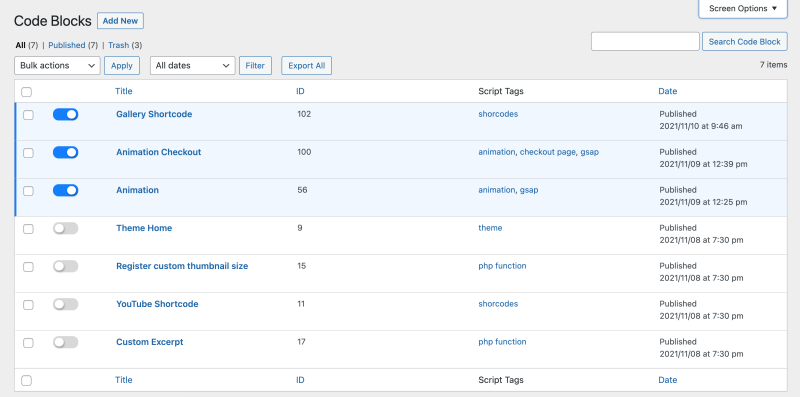The image size is (800, 397).
Task: Click the checkout page script tag
Action: coord(547,152)
